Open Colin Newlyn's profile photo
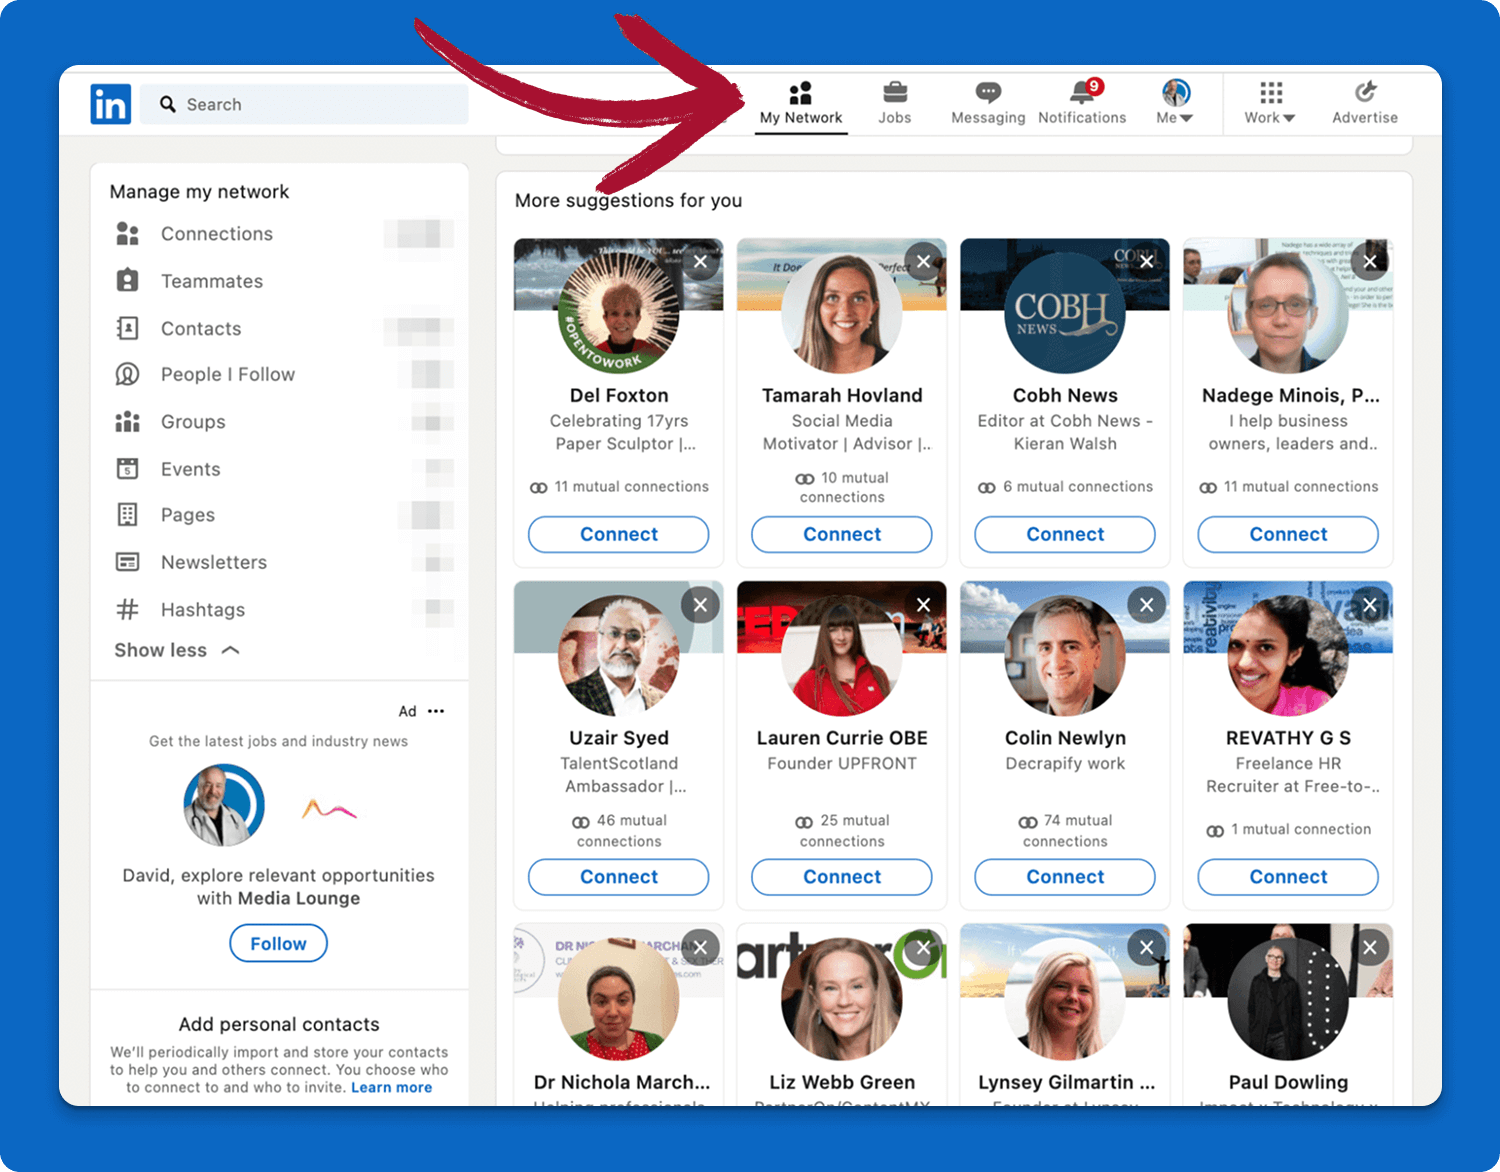Viewport: 1500px width, 1172px height. 1065,656
